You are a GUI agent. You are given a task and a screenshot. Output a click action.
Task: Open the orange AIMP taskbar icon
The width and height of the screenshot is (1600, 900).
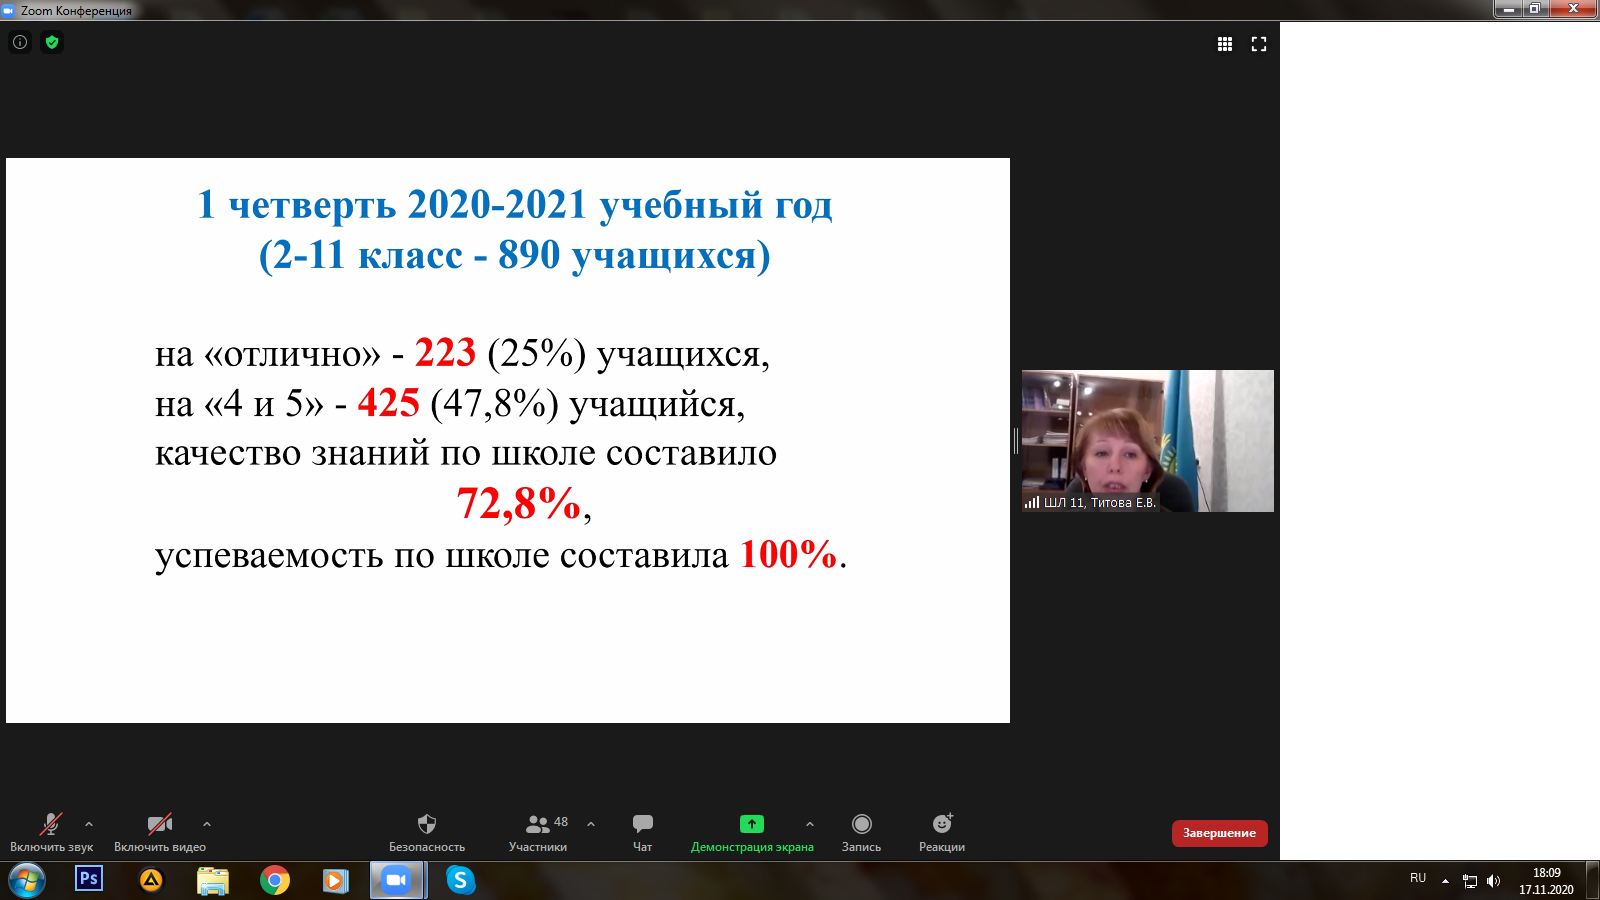151,880
